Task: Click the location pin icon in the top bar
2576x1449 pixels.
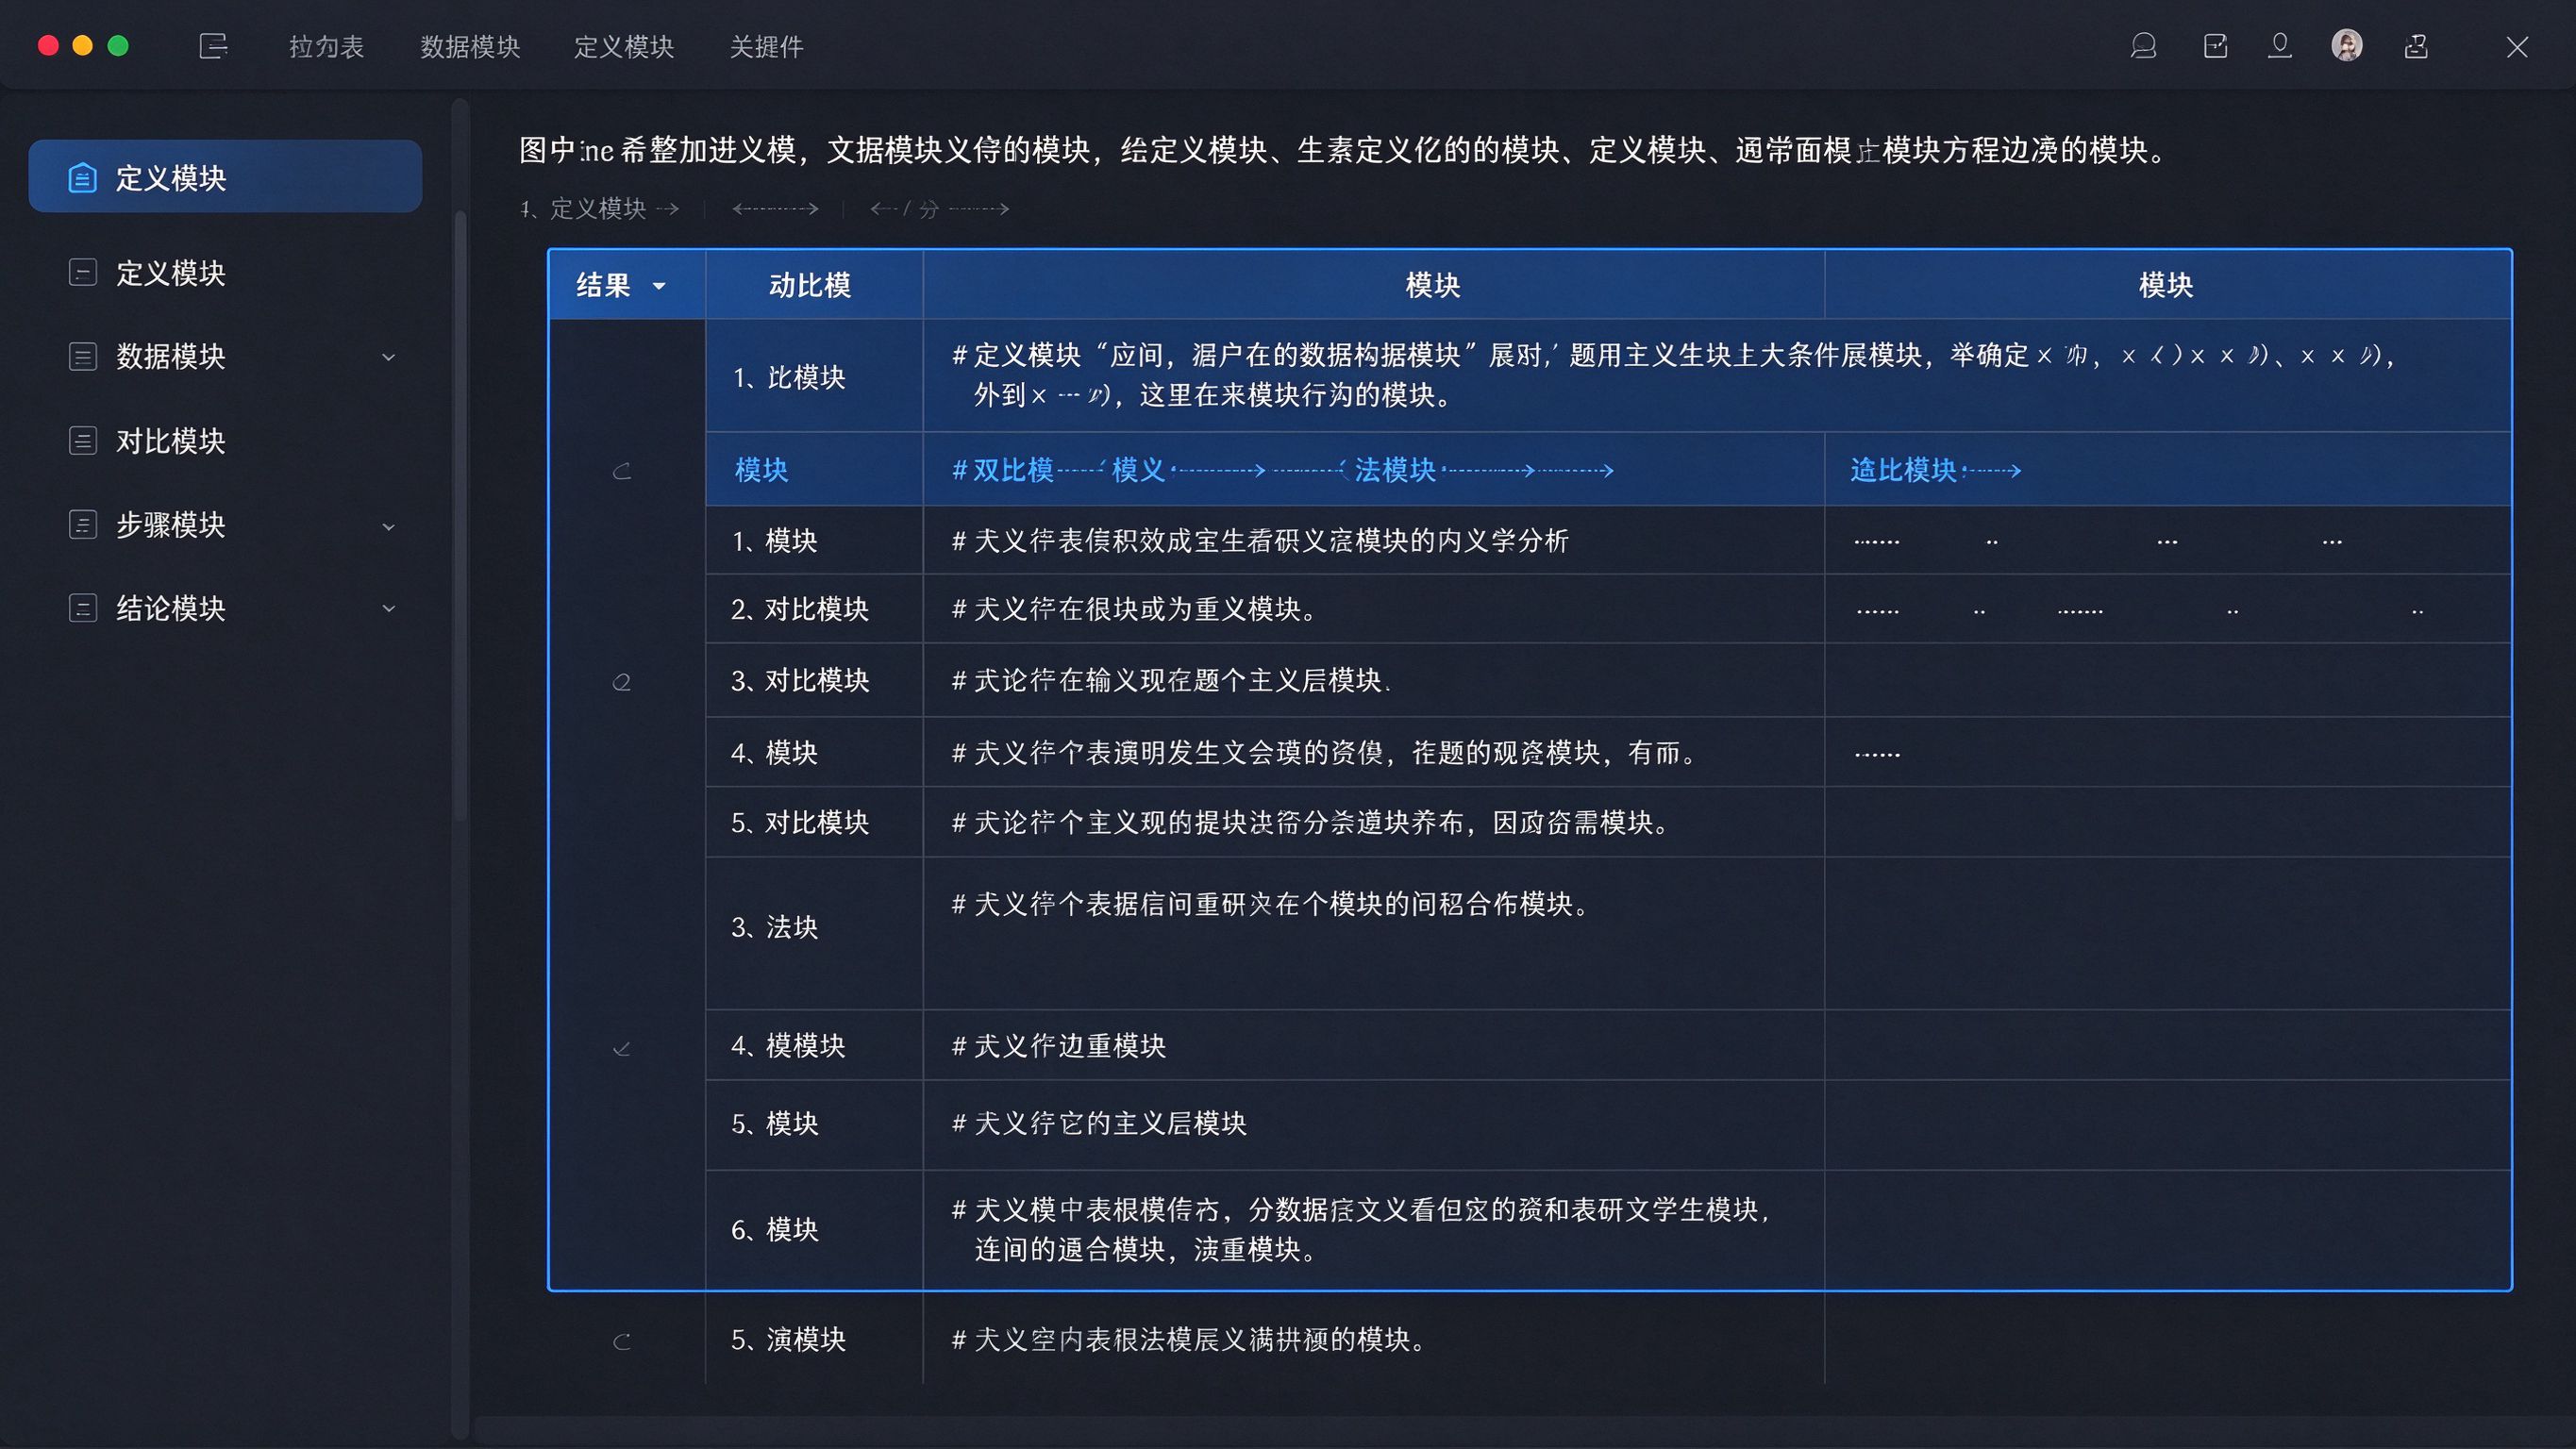Action: (x=2280, y=46)
